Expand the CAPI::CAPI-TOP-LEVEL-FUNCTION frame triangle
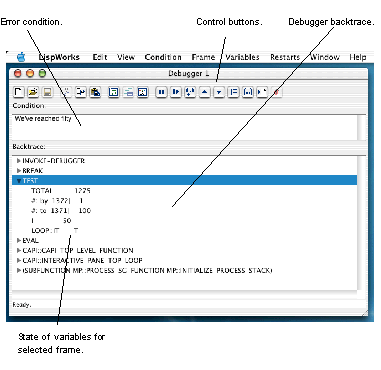Screen dimensions: 381x370 tap(19, 250)
